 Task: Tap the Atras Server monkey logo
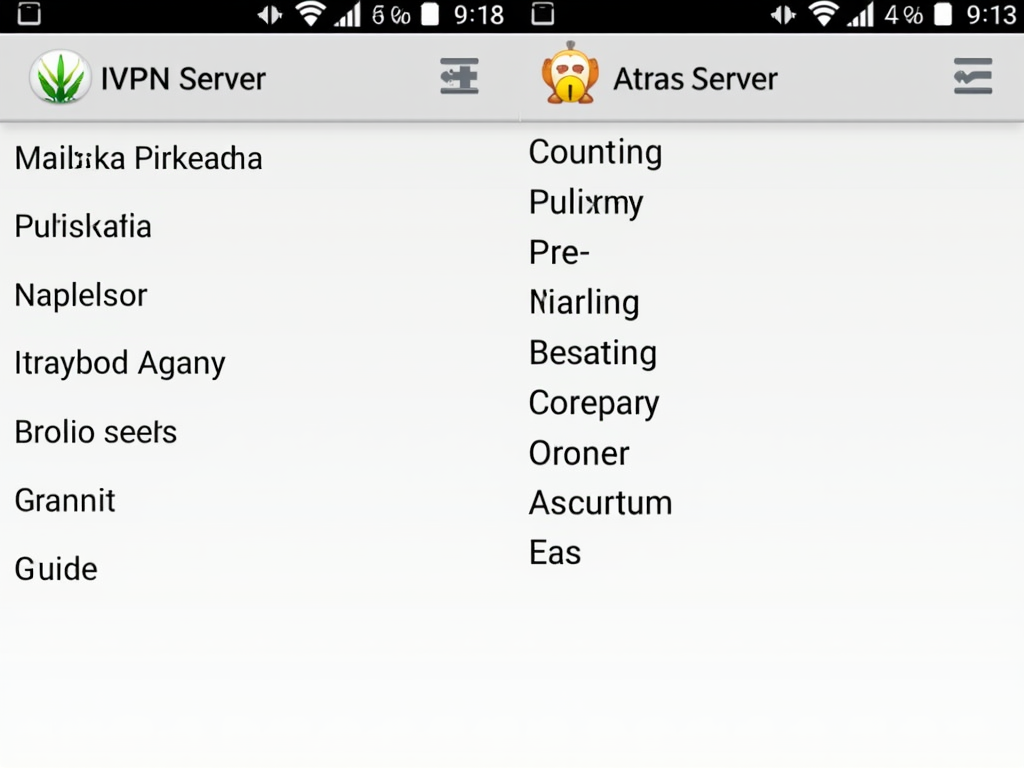[570, 74]
